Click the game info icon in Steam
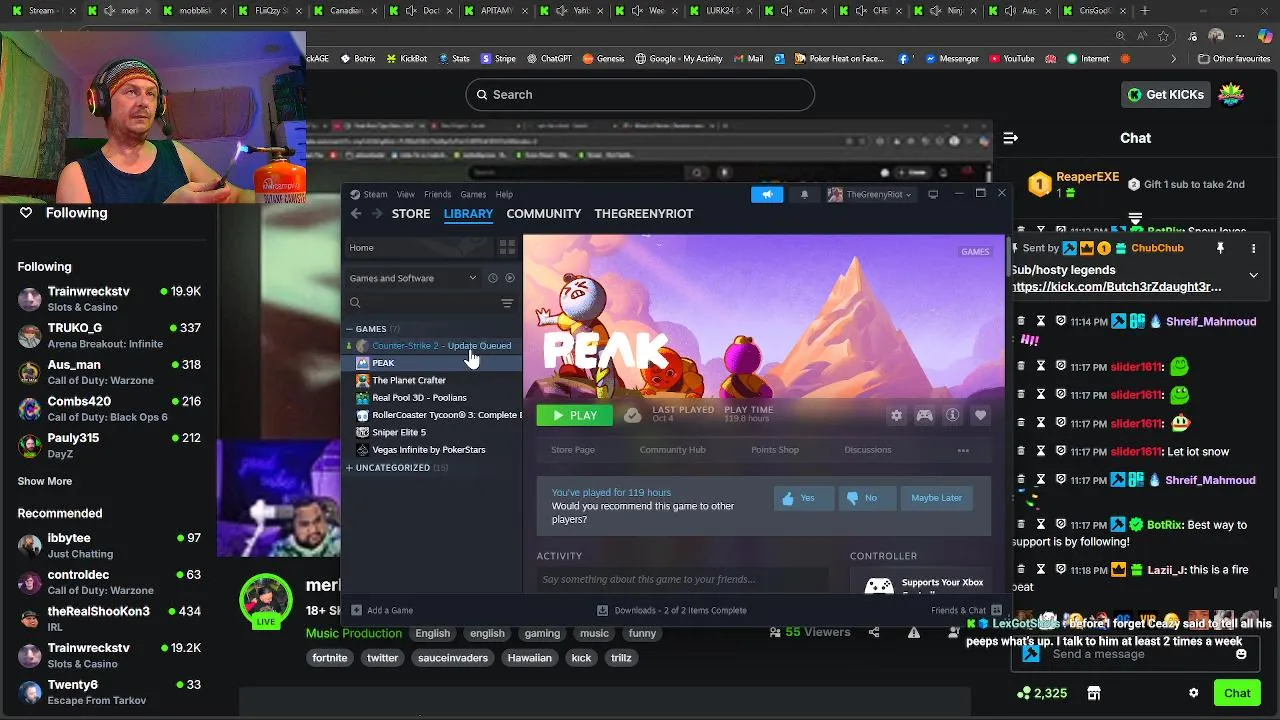The image size is (1280, 720). [x=952, y=415]
